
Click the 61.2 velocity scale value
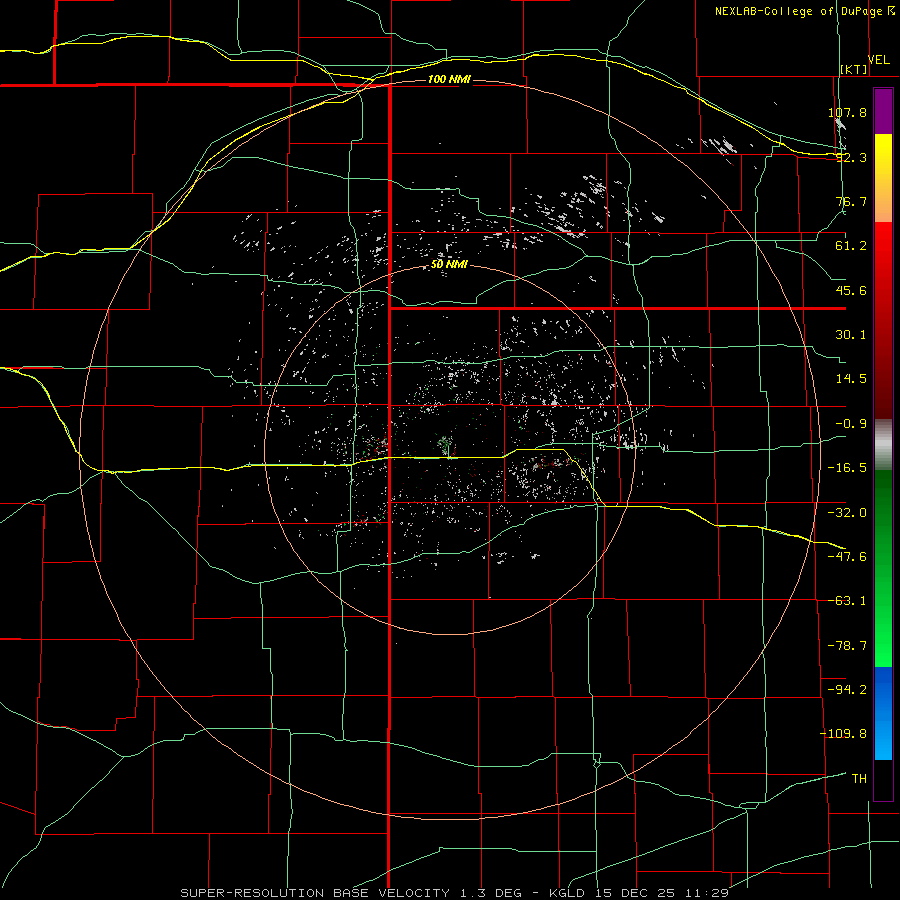[x=851, y=246]
